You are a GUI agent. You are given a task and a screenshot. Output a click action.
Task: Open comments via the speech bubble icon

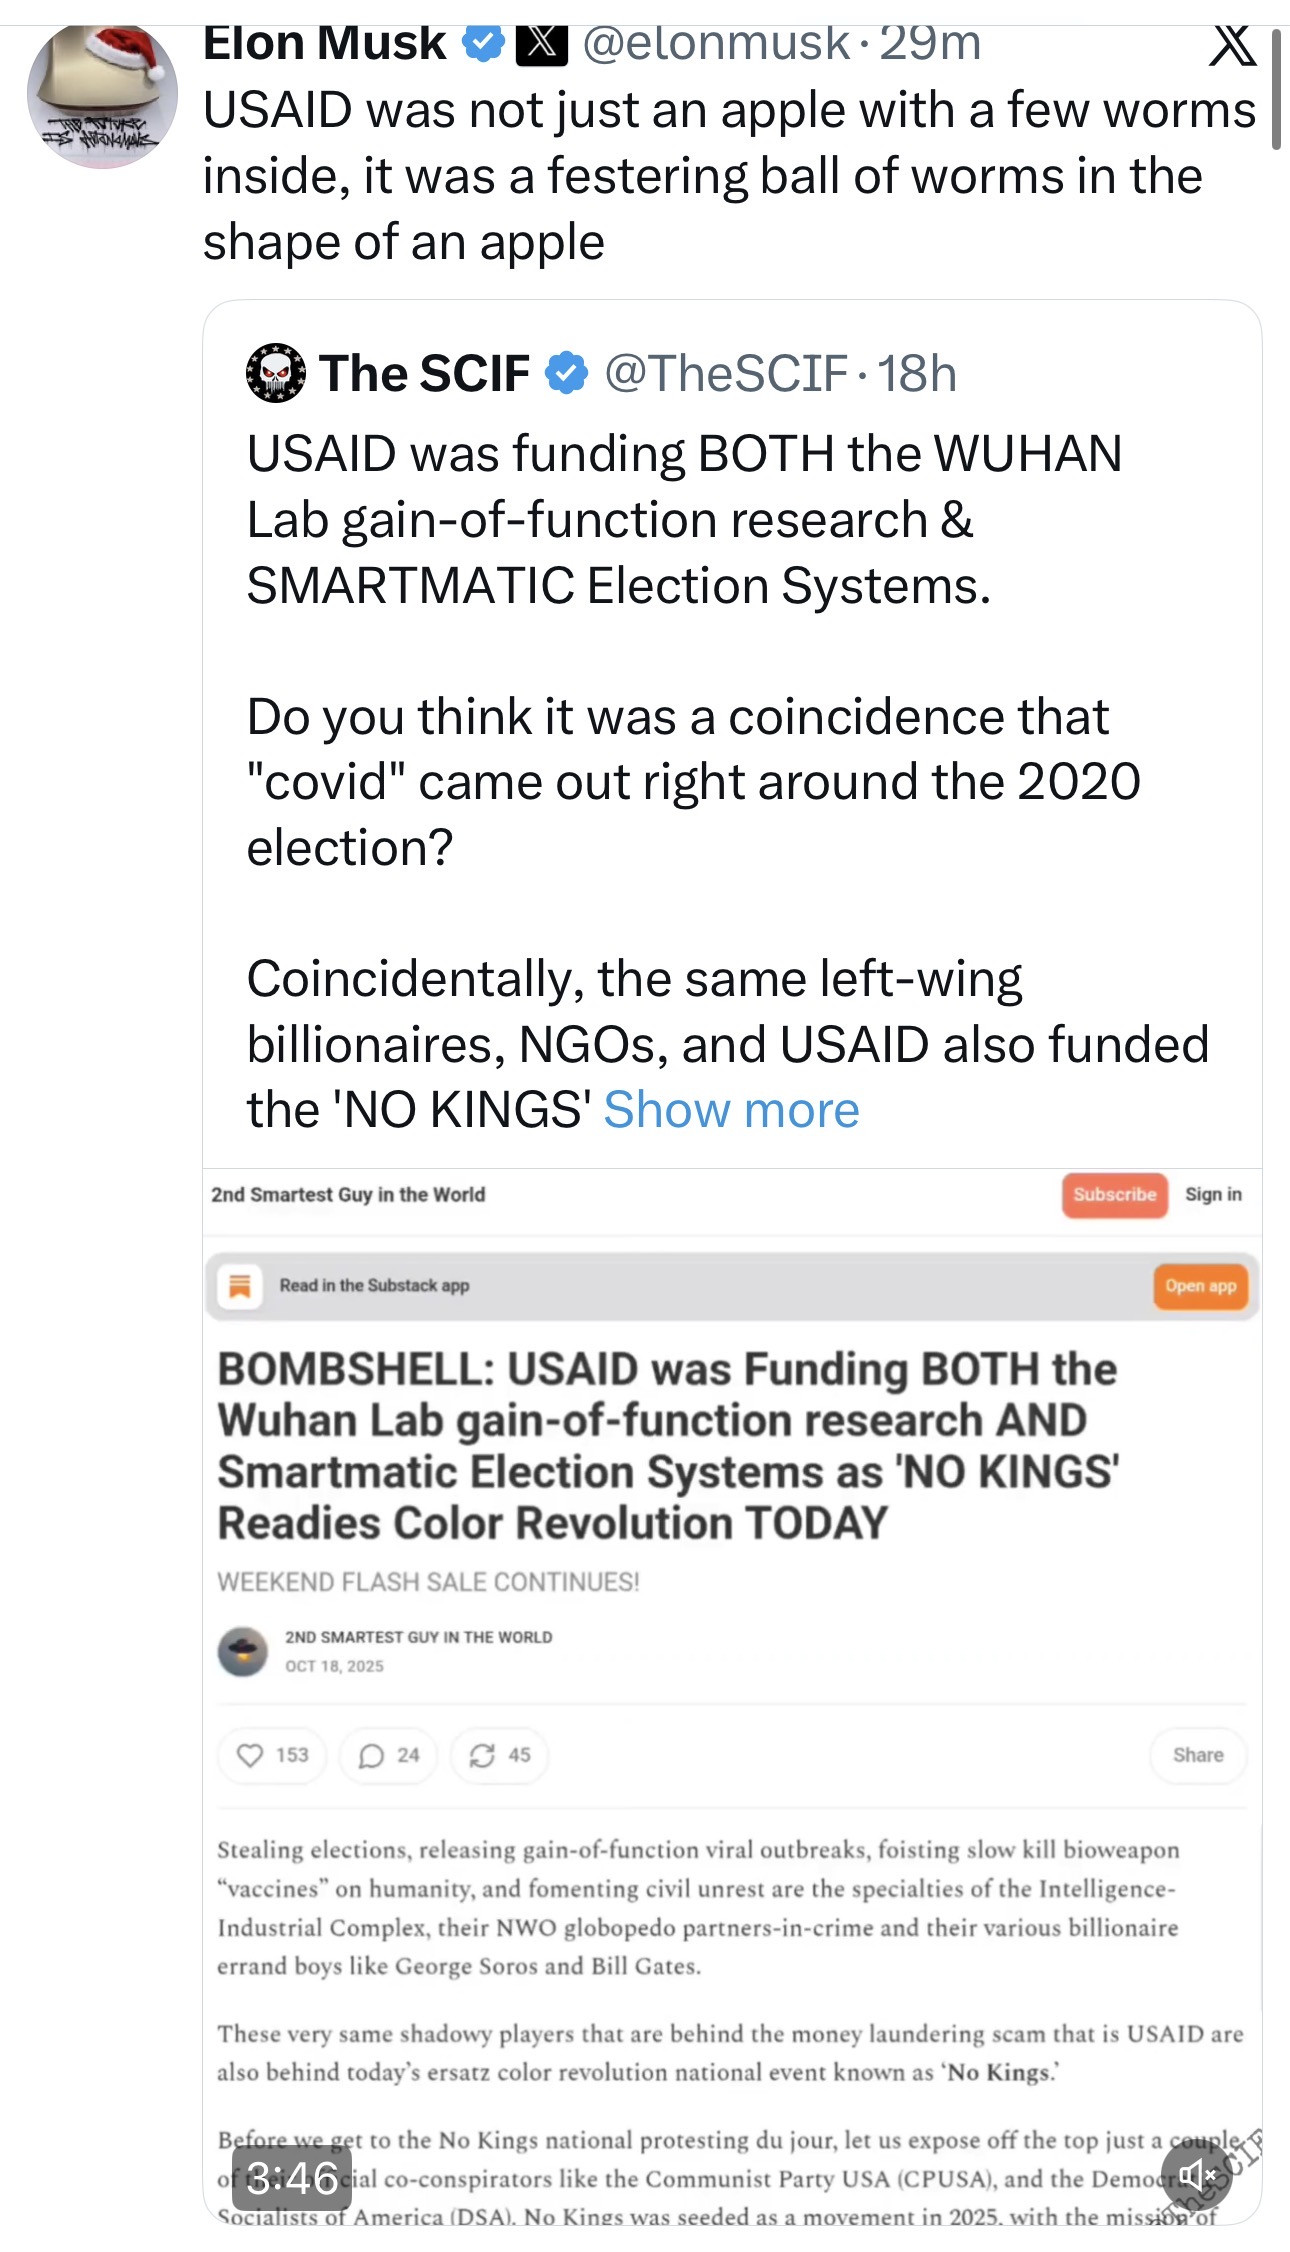(x=371, y=1756)
